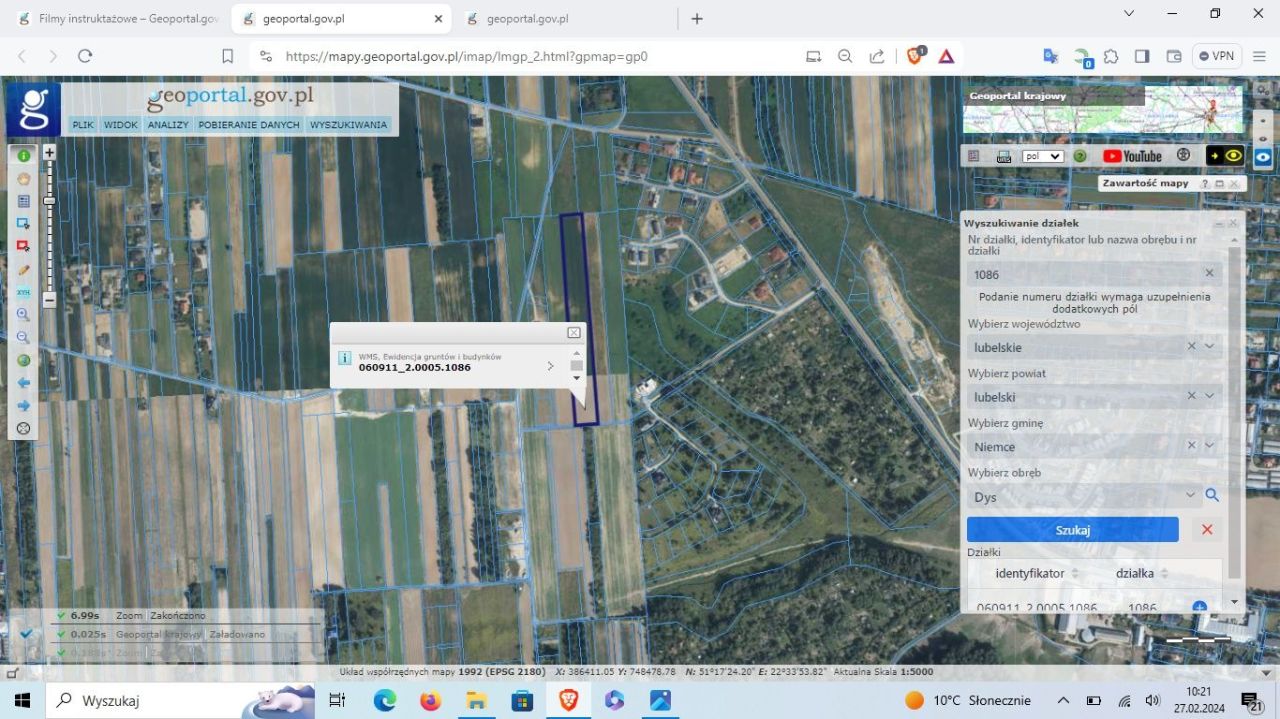Image resolution: width=1280 pixels, height=719 pixels.
Task: Open the YouTube tutorials link icon
Action: (x=1132, y=156)
